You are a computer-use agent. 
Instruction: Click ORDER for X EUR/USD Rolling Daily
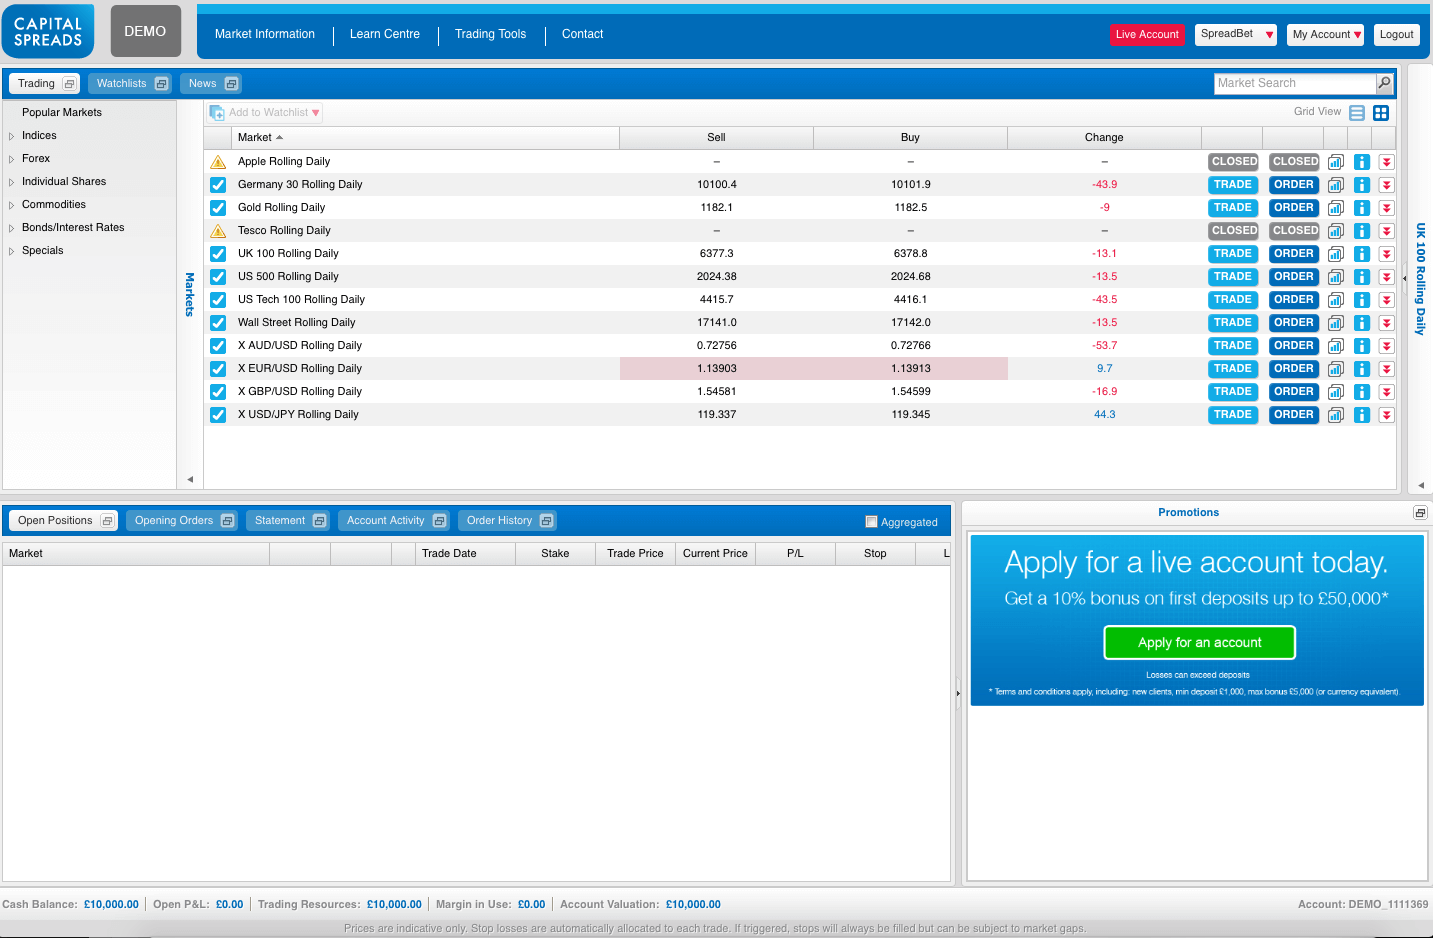pyautogui.click(x=1294, y=369)
